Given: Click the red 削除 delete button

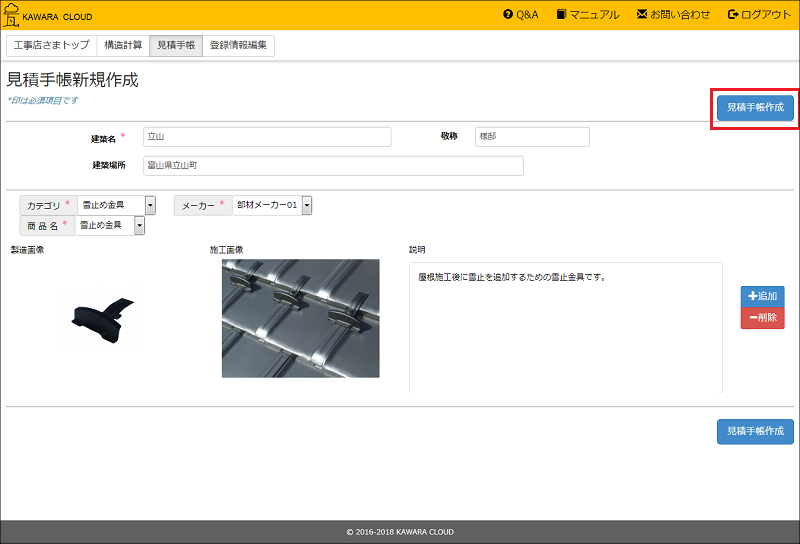Looking at the screenshot, I should coord(762,318).
